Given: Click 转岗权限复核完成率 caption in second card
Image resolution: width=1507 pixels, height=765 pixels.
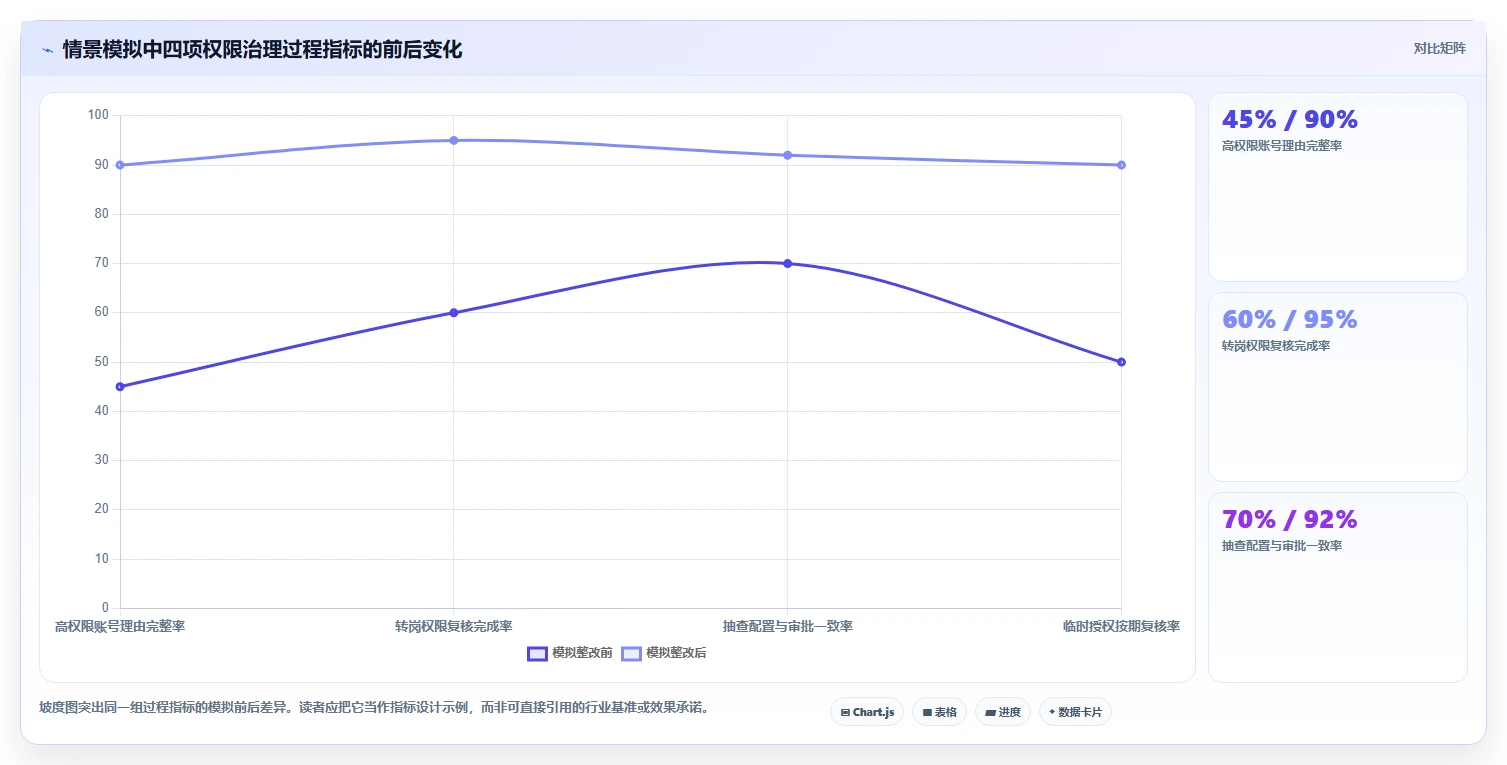Looking at the screenshot, I should (x=1276, y=346).
